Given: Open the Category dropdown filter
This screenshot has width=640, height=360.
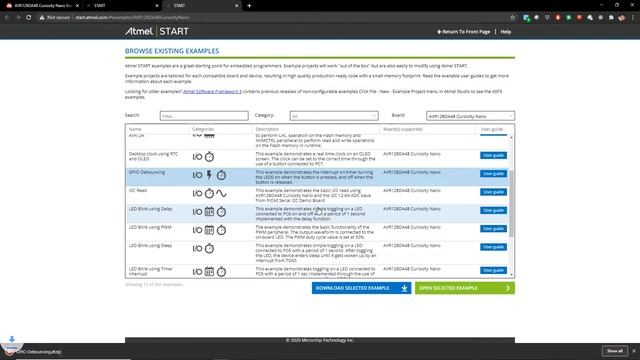Looking at the screenshot, I should (x=334, y=116).
